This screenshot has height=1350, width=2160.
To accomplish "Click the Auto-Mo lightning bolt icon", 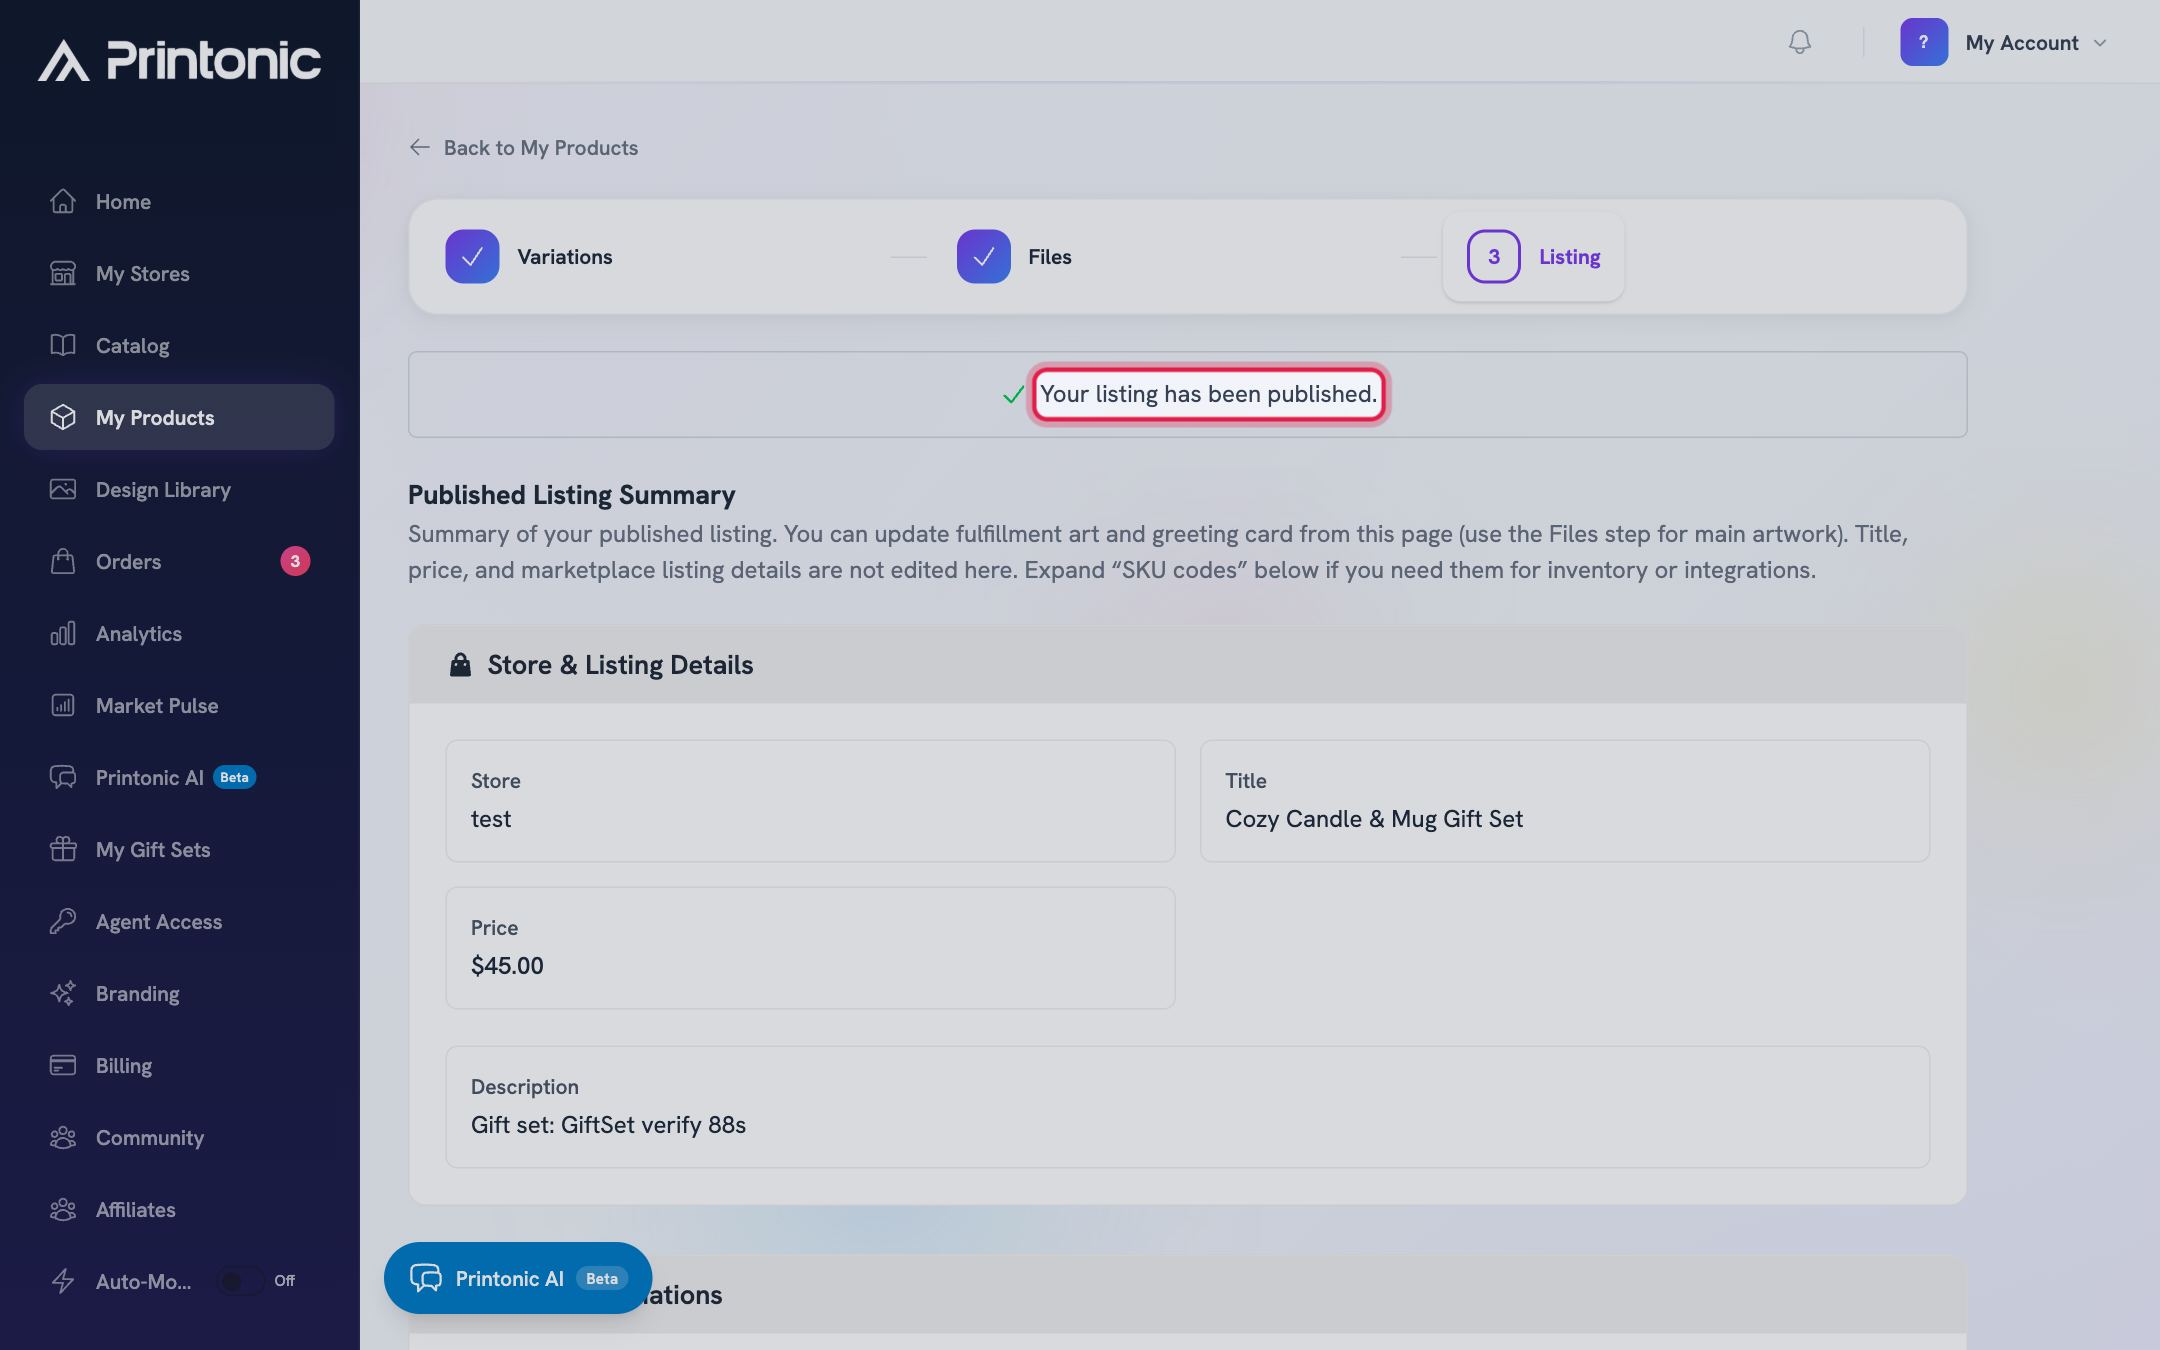I will pos(63,1281).
